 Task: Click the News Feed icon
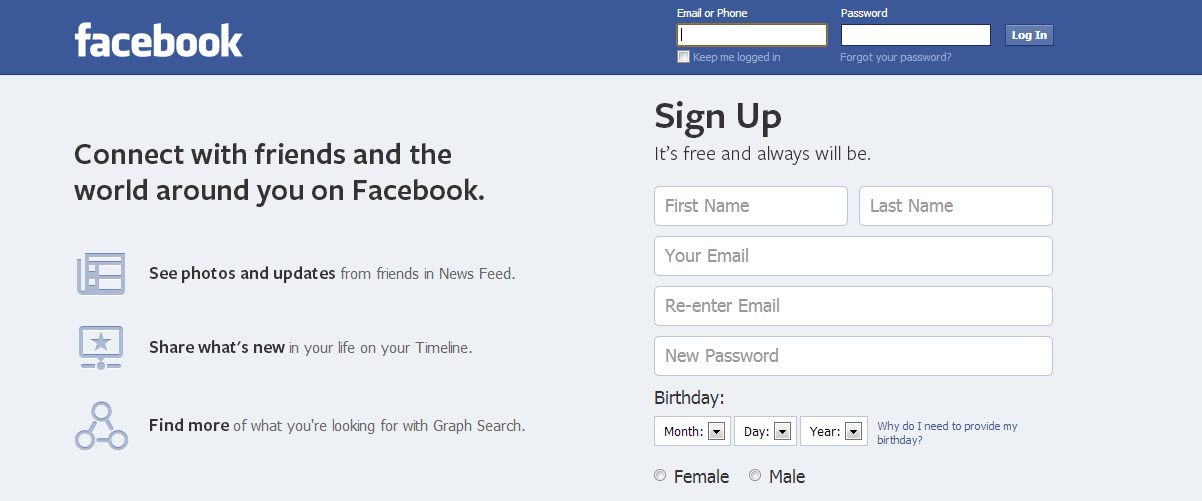(x=101, y=273)
